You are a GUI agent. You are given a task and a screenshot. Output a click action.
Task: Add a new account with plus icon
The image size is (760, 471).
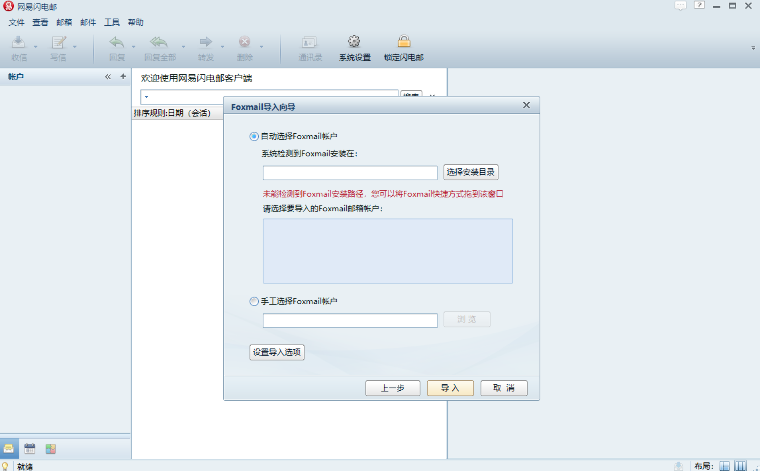tap(123, 76)
